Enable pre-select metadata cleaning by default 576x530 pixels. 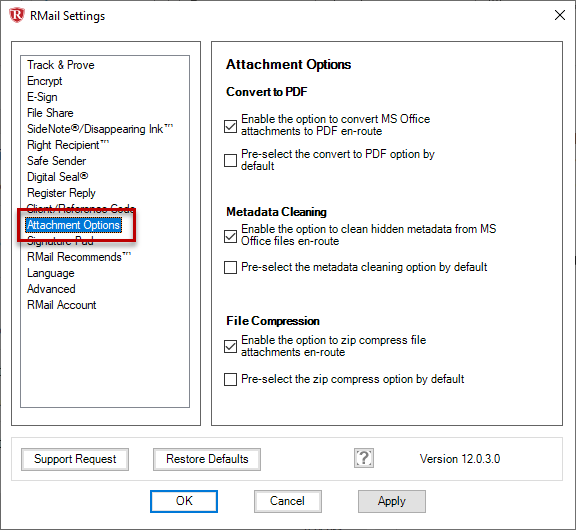point(230,267)
